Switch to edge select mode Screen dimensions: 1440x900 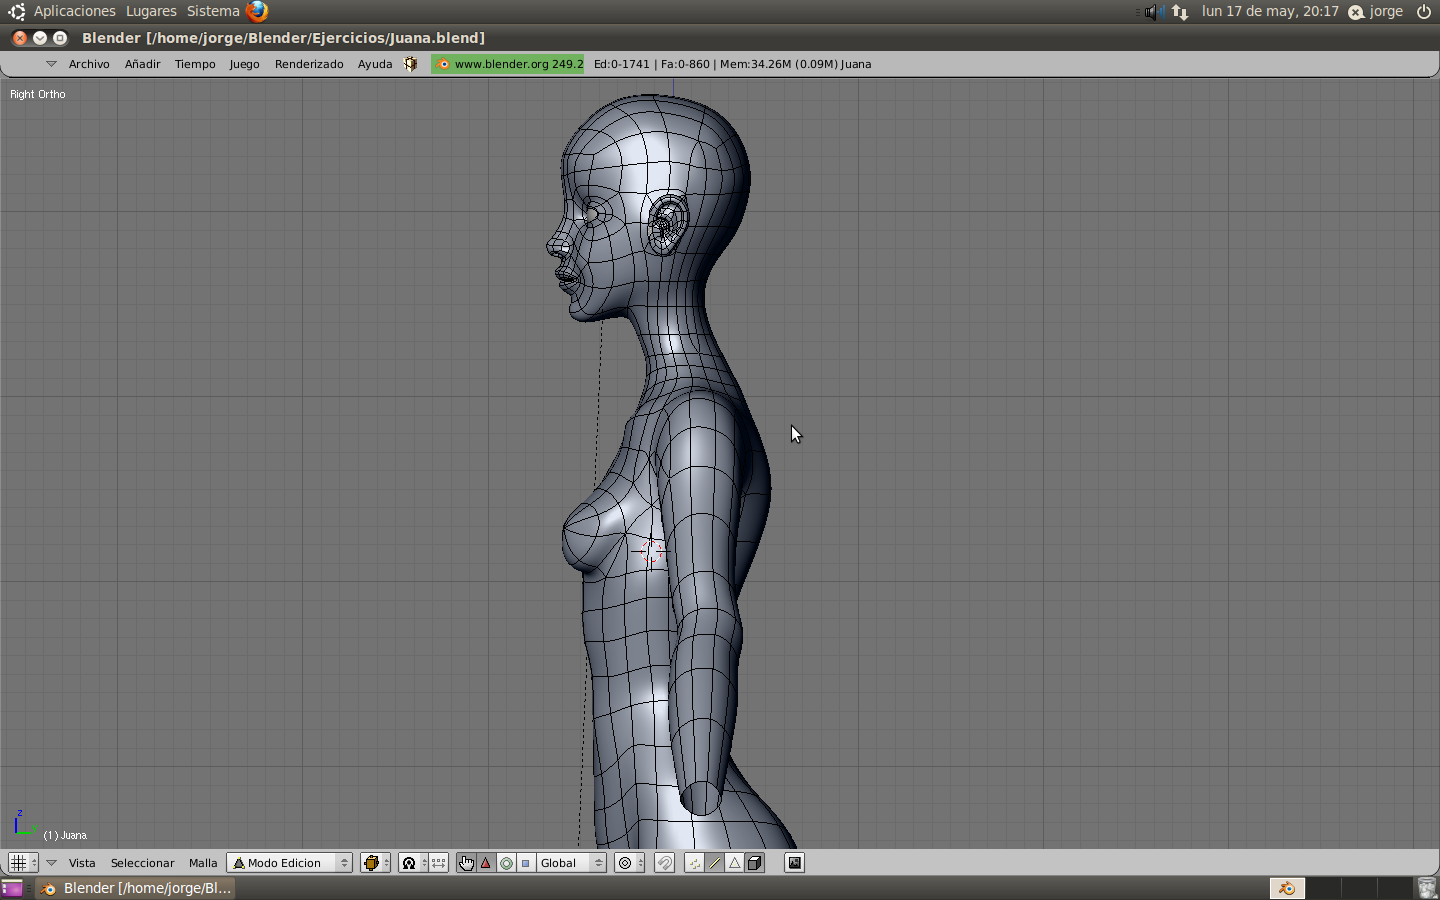(714, 863)
